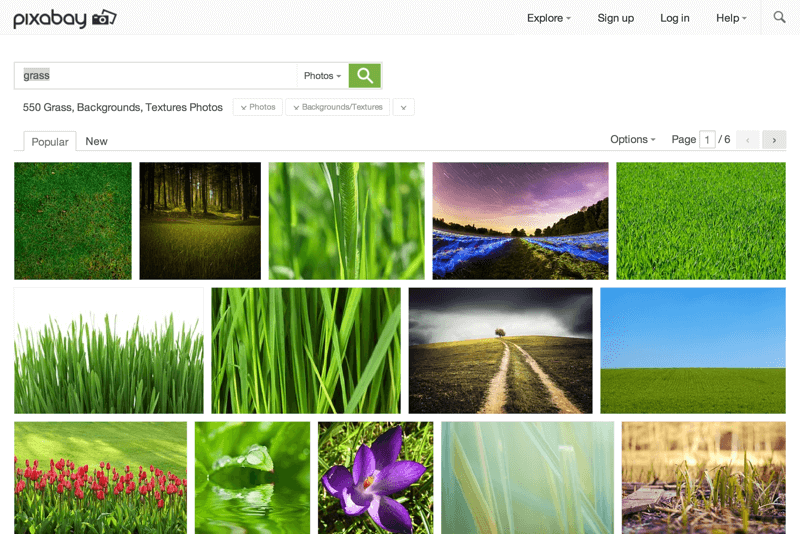Click the page number input box
Image resolution: width=800 pixels, height=534 pixels.
coord(707,140)
